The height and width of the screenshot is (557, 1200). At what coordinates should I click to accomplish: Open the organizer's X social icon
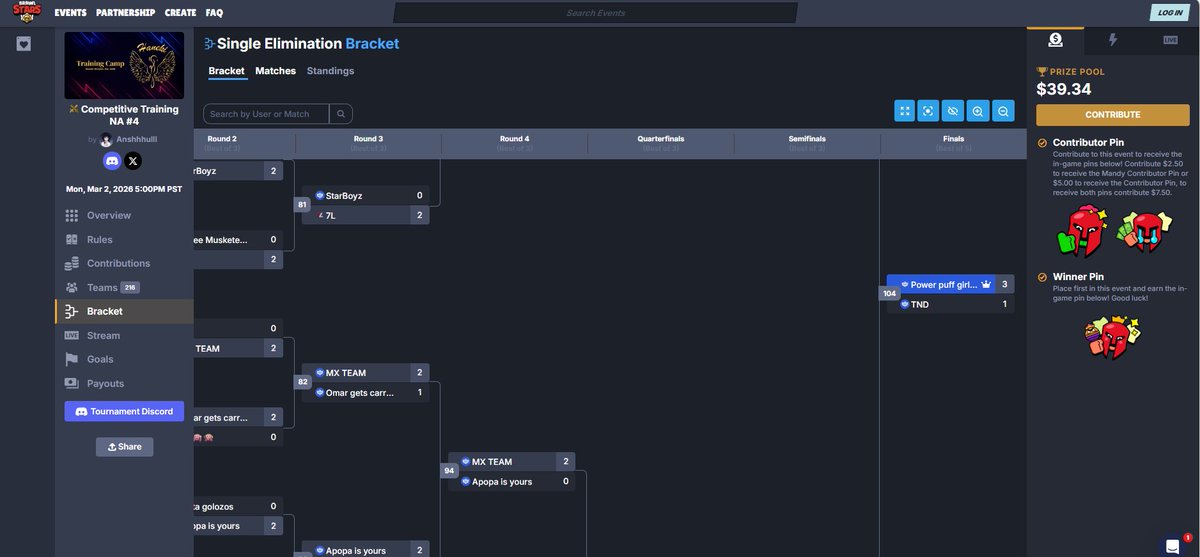point(133,160)
